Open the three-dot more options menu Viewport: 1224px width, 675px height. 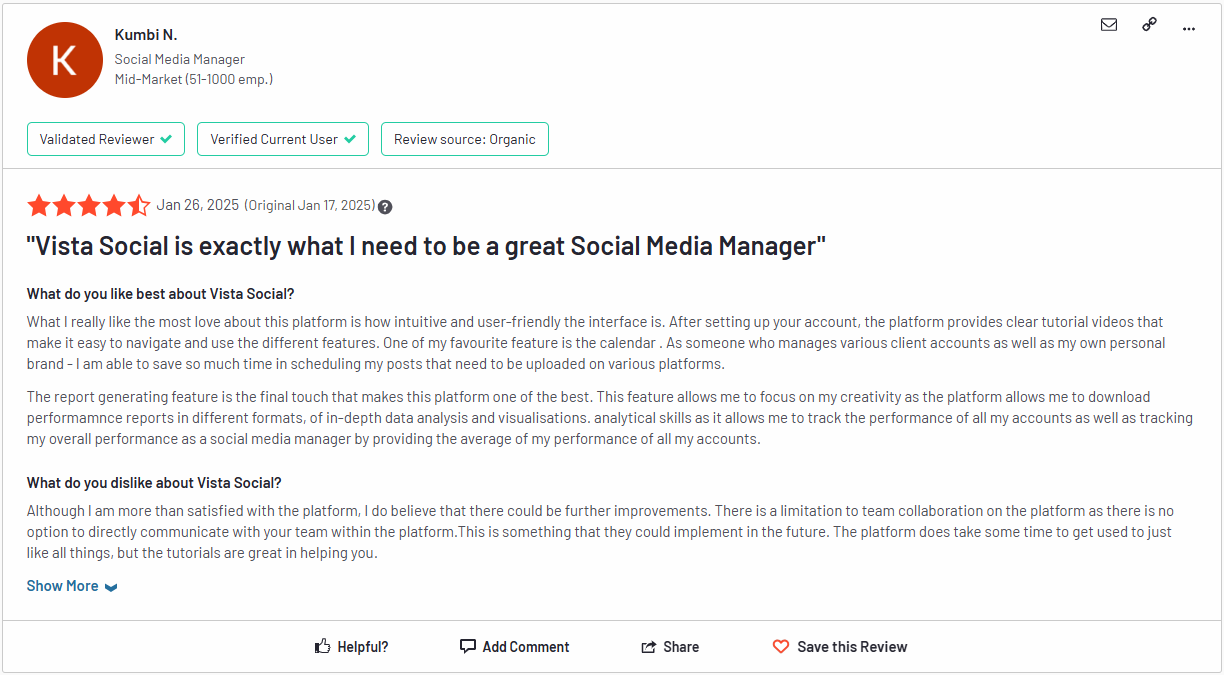coord(1188,28)
